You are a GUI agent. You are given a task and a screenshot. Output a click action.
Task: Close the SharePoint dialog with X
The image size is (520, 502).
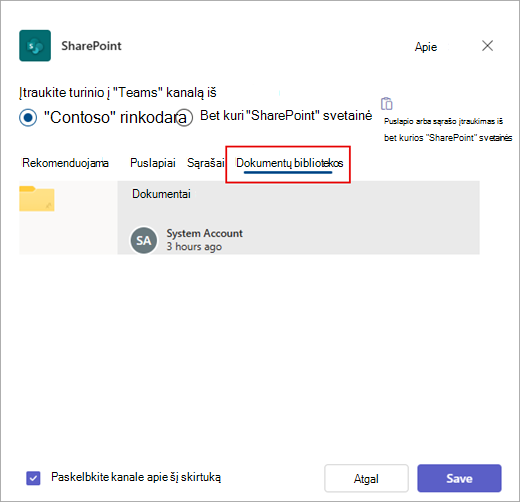point(487,46)
